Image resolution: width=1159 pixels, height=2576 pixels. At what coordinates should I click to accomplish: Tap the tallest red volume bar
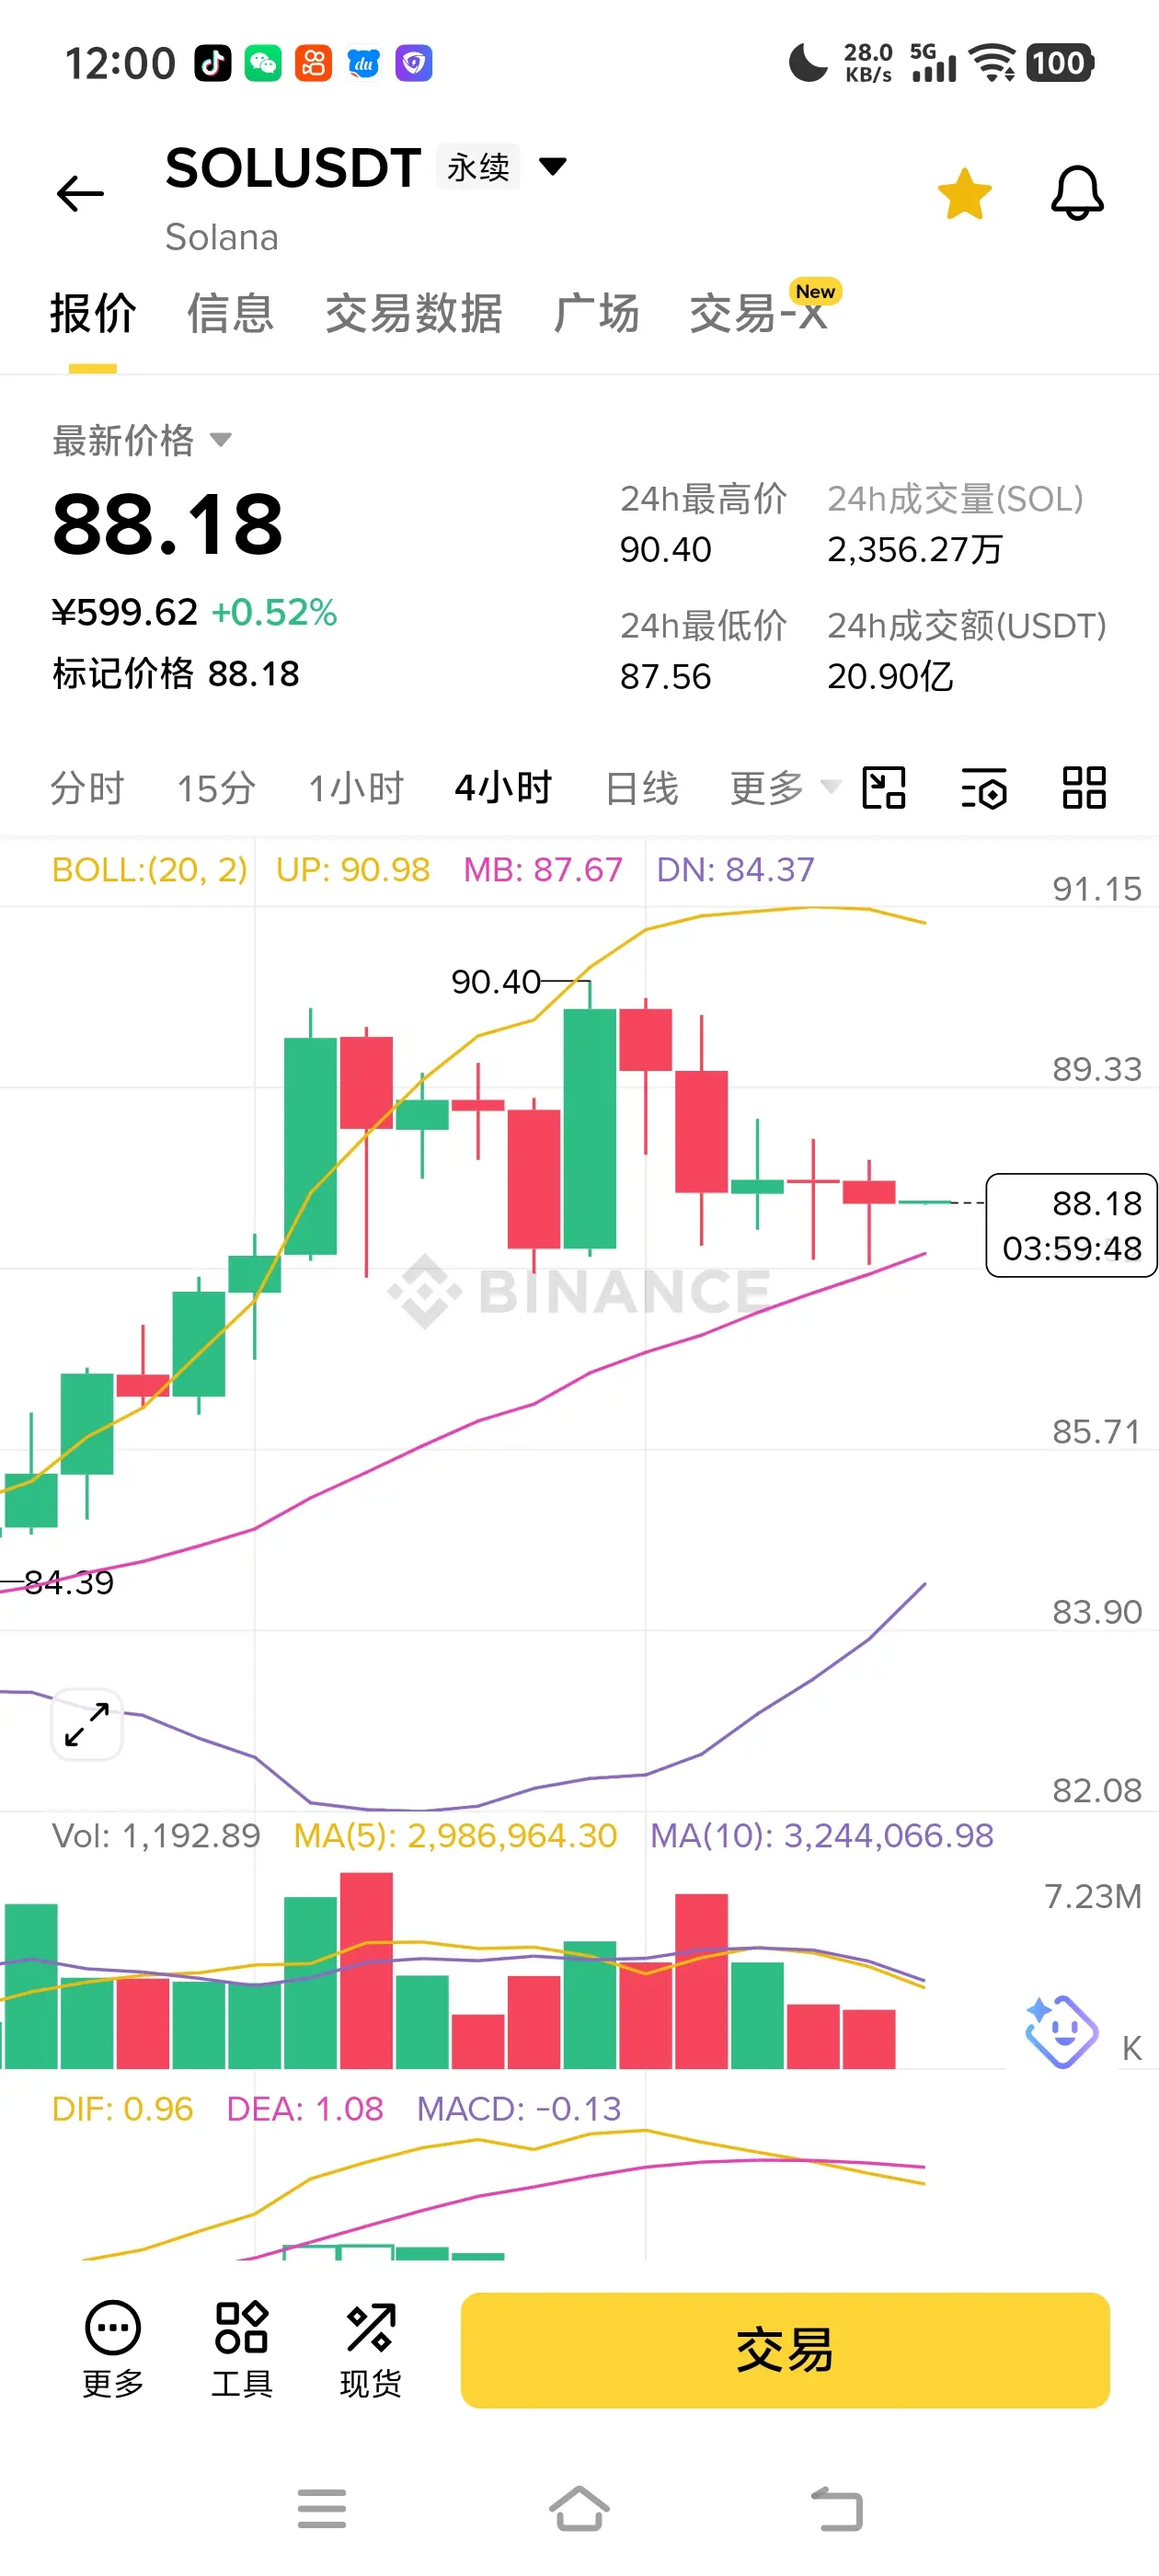[366, 1970]
